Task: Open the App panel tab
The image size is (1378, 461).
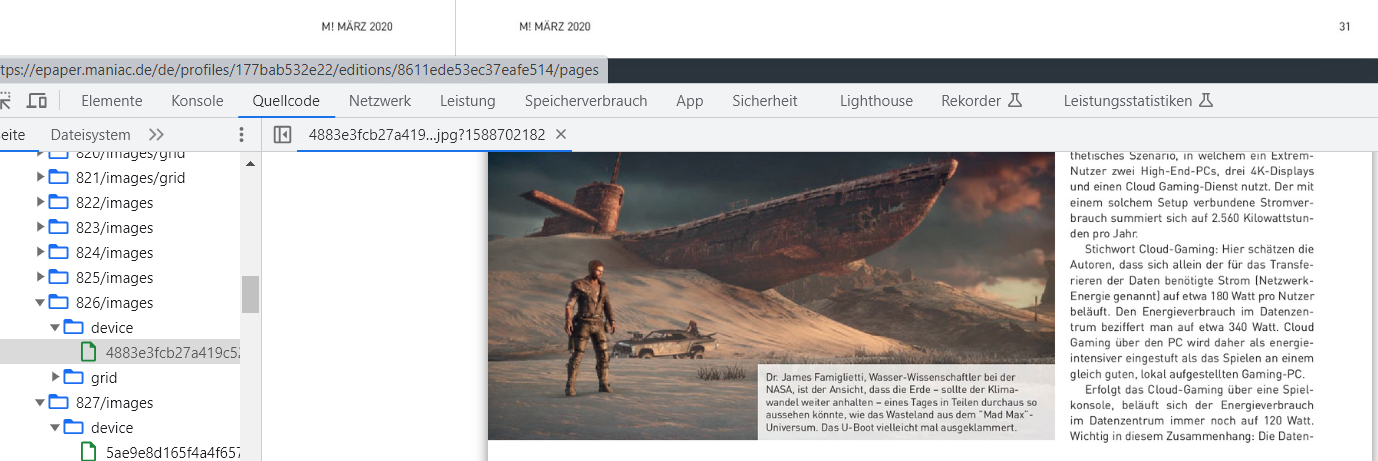Action: [690, 101]
